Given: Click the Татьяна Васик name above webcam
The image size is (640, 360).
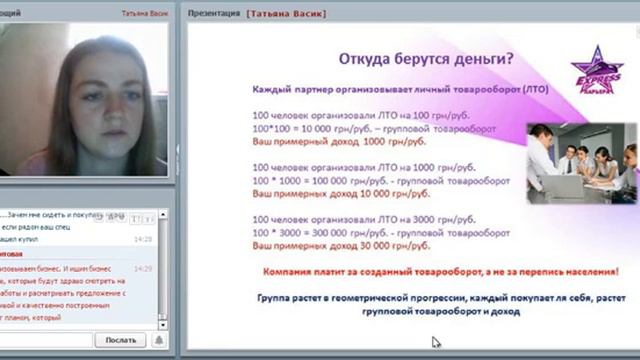Looking at the screenshot, I should (144, 13).
